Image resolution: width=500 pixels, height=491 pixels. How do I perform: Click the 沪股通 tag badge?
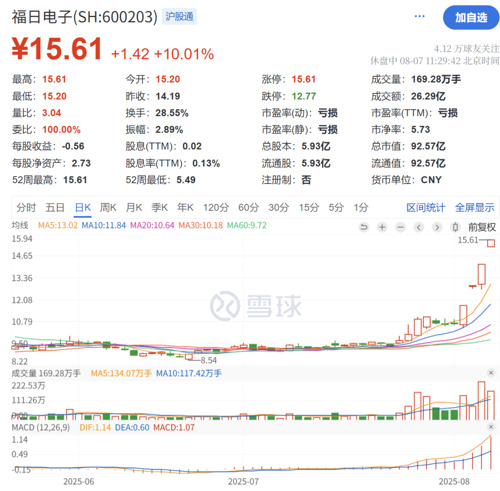pos(179,17)
